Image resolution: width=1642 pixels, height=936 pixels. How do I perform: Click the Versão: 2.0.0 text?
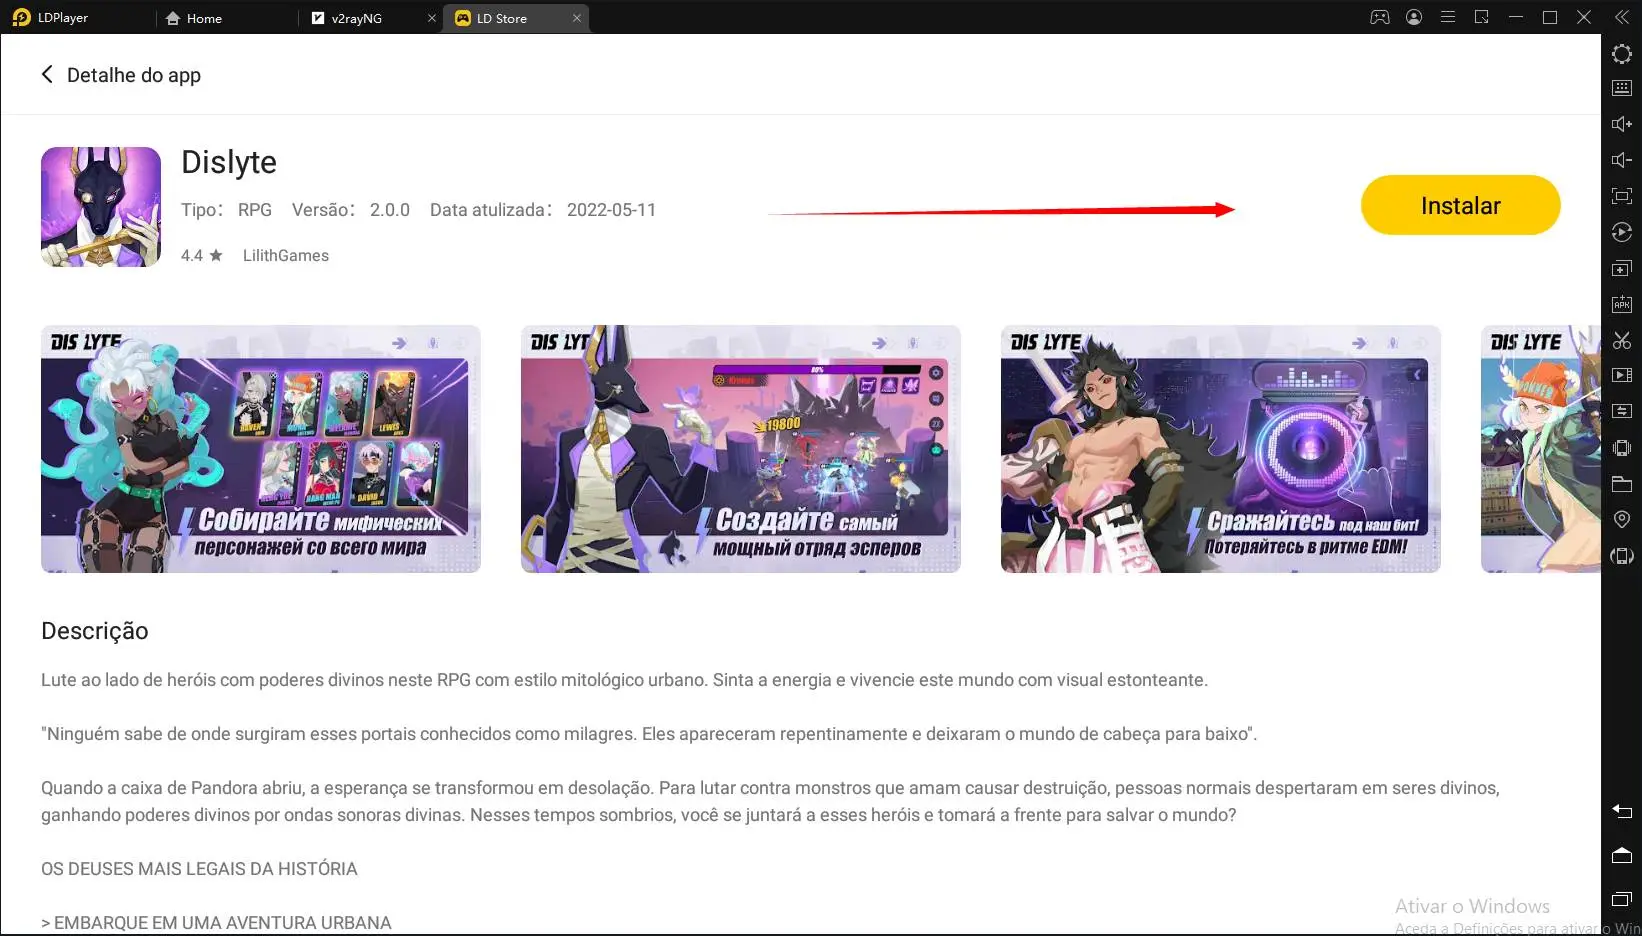pyautogui.click(x=351, y=210)
